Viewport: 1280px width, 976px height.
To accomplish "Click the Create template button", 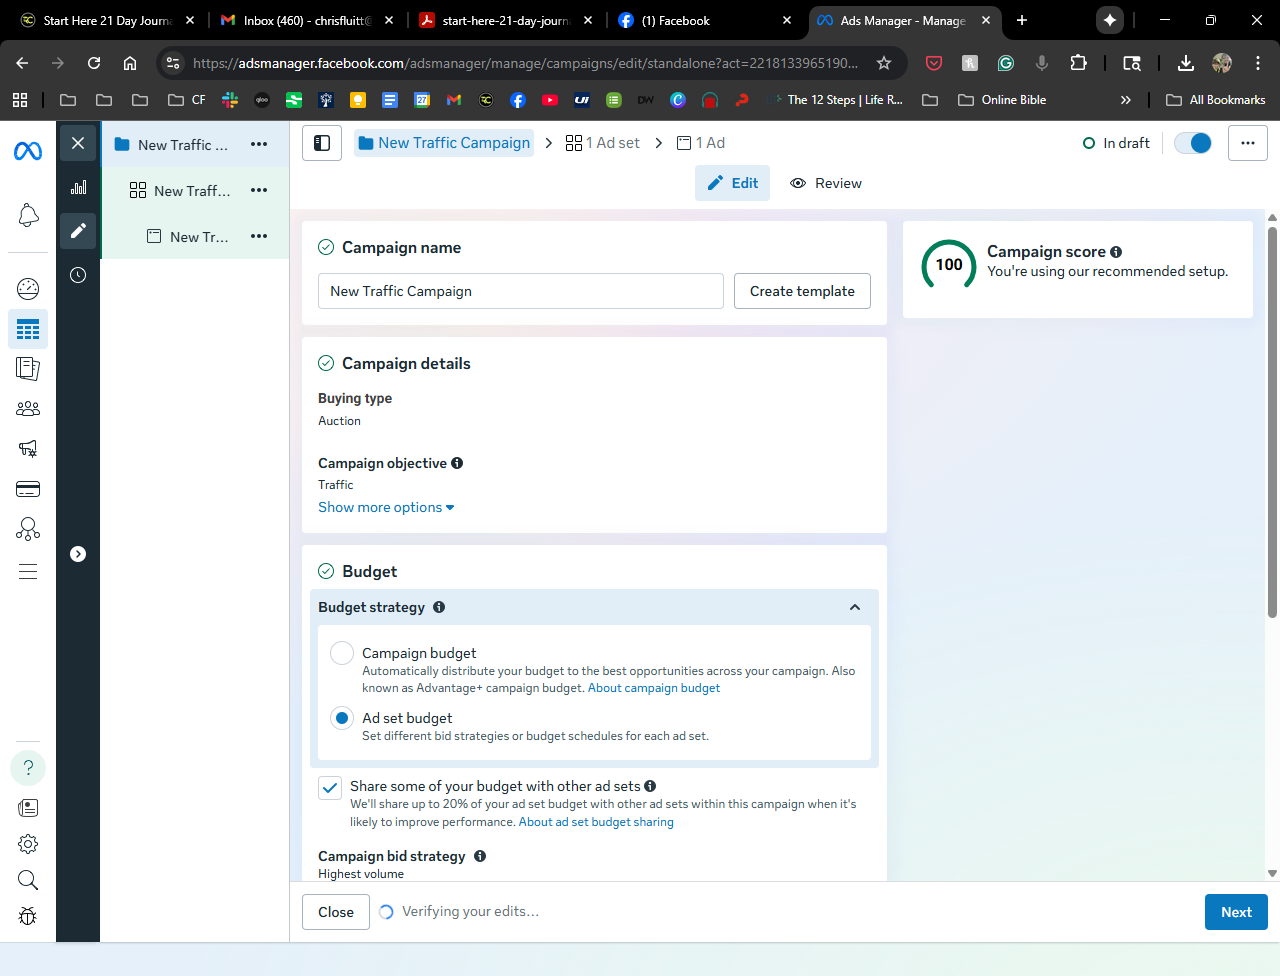I will coord(802,291).
